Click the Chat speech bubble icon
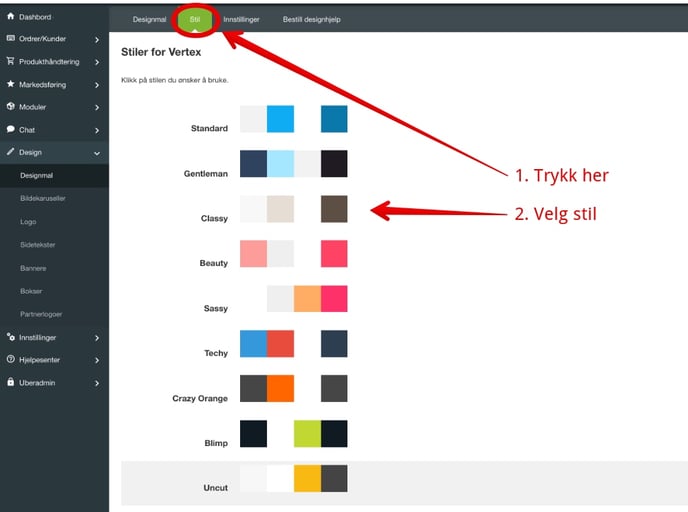Viewport: 688px width, 512px height. tap(11, 129)
